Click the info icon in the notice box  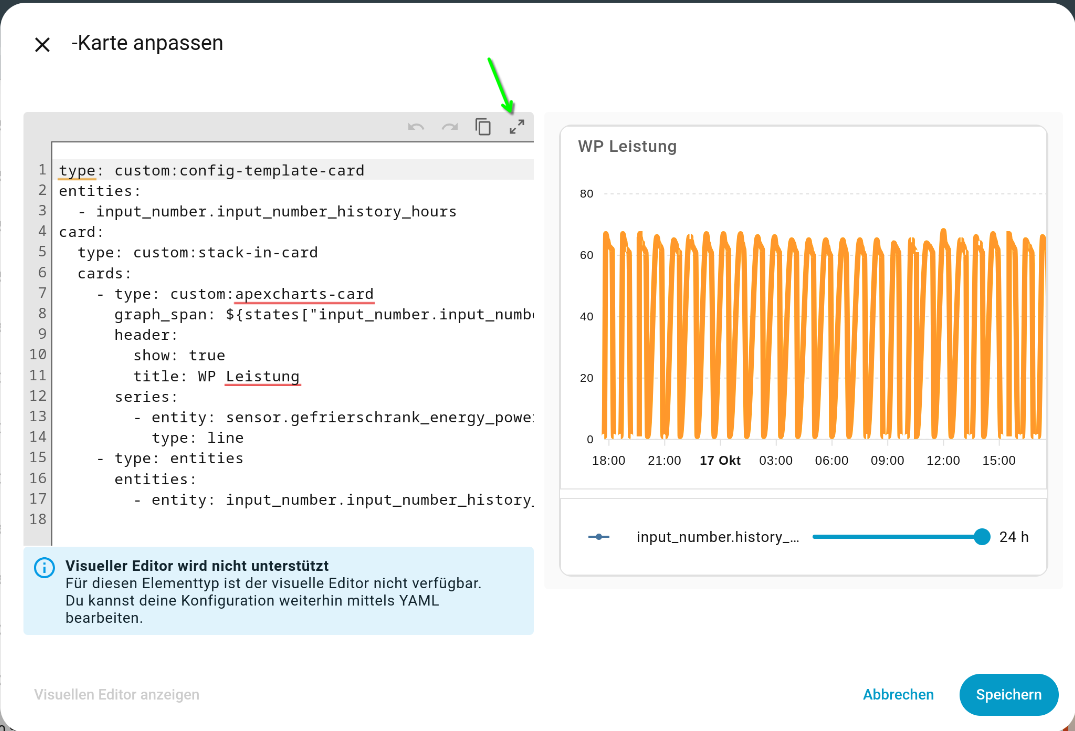[45, 568]
